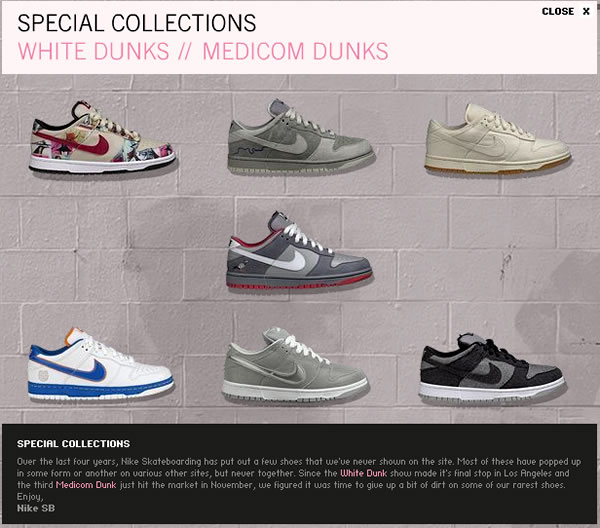Click the bear logo on white Medicom dunk heel
Image resolution: width=600 pixels, height=528 pixels.
43,375
